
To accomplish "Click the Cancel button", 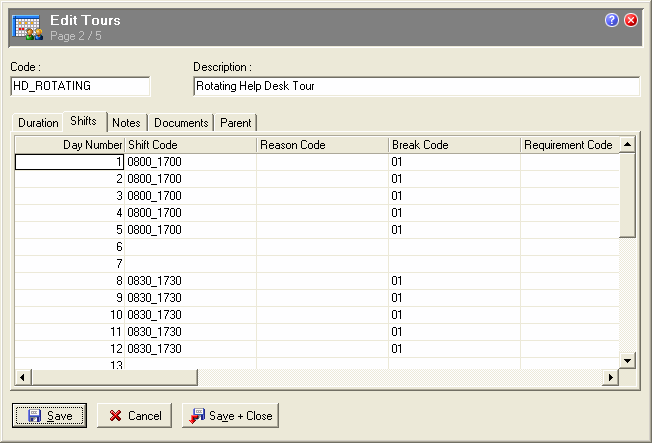I will (134, 415).
